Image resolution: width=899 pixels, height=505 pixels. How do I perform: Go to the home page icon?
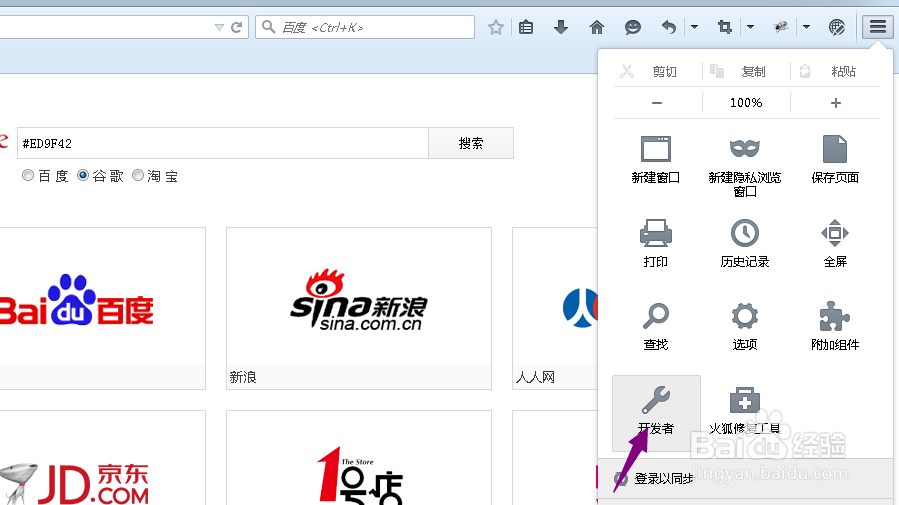(x=597, y=27)
